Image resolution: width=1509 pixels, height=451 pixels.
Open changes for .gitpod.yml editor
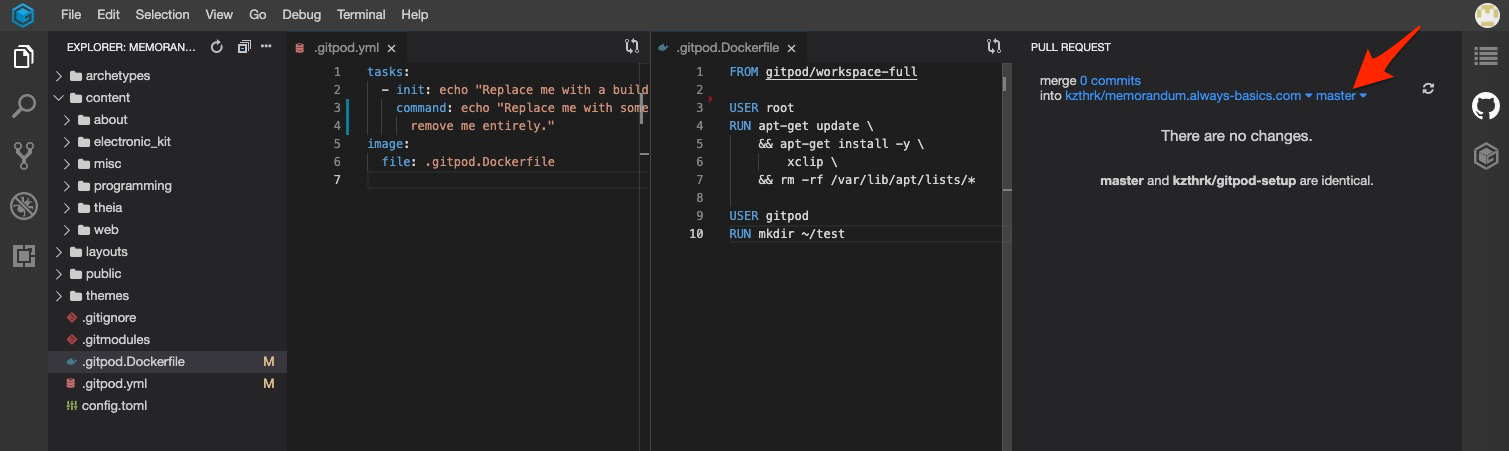click(632, 46)
